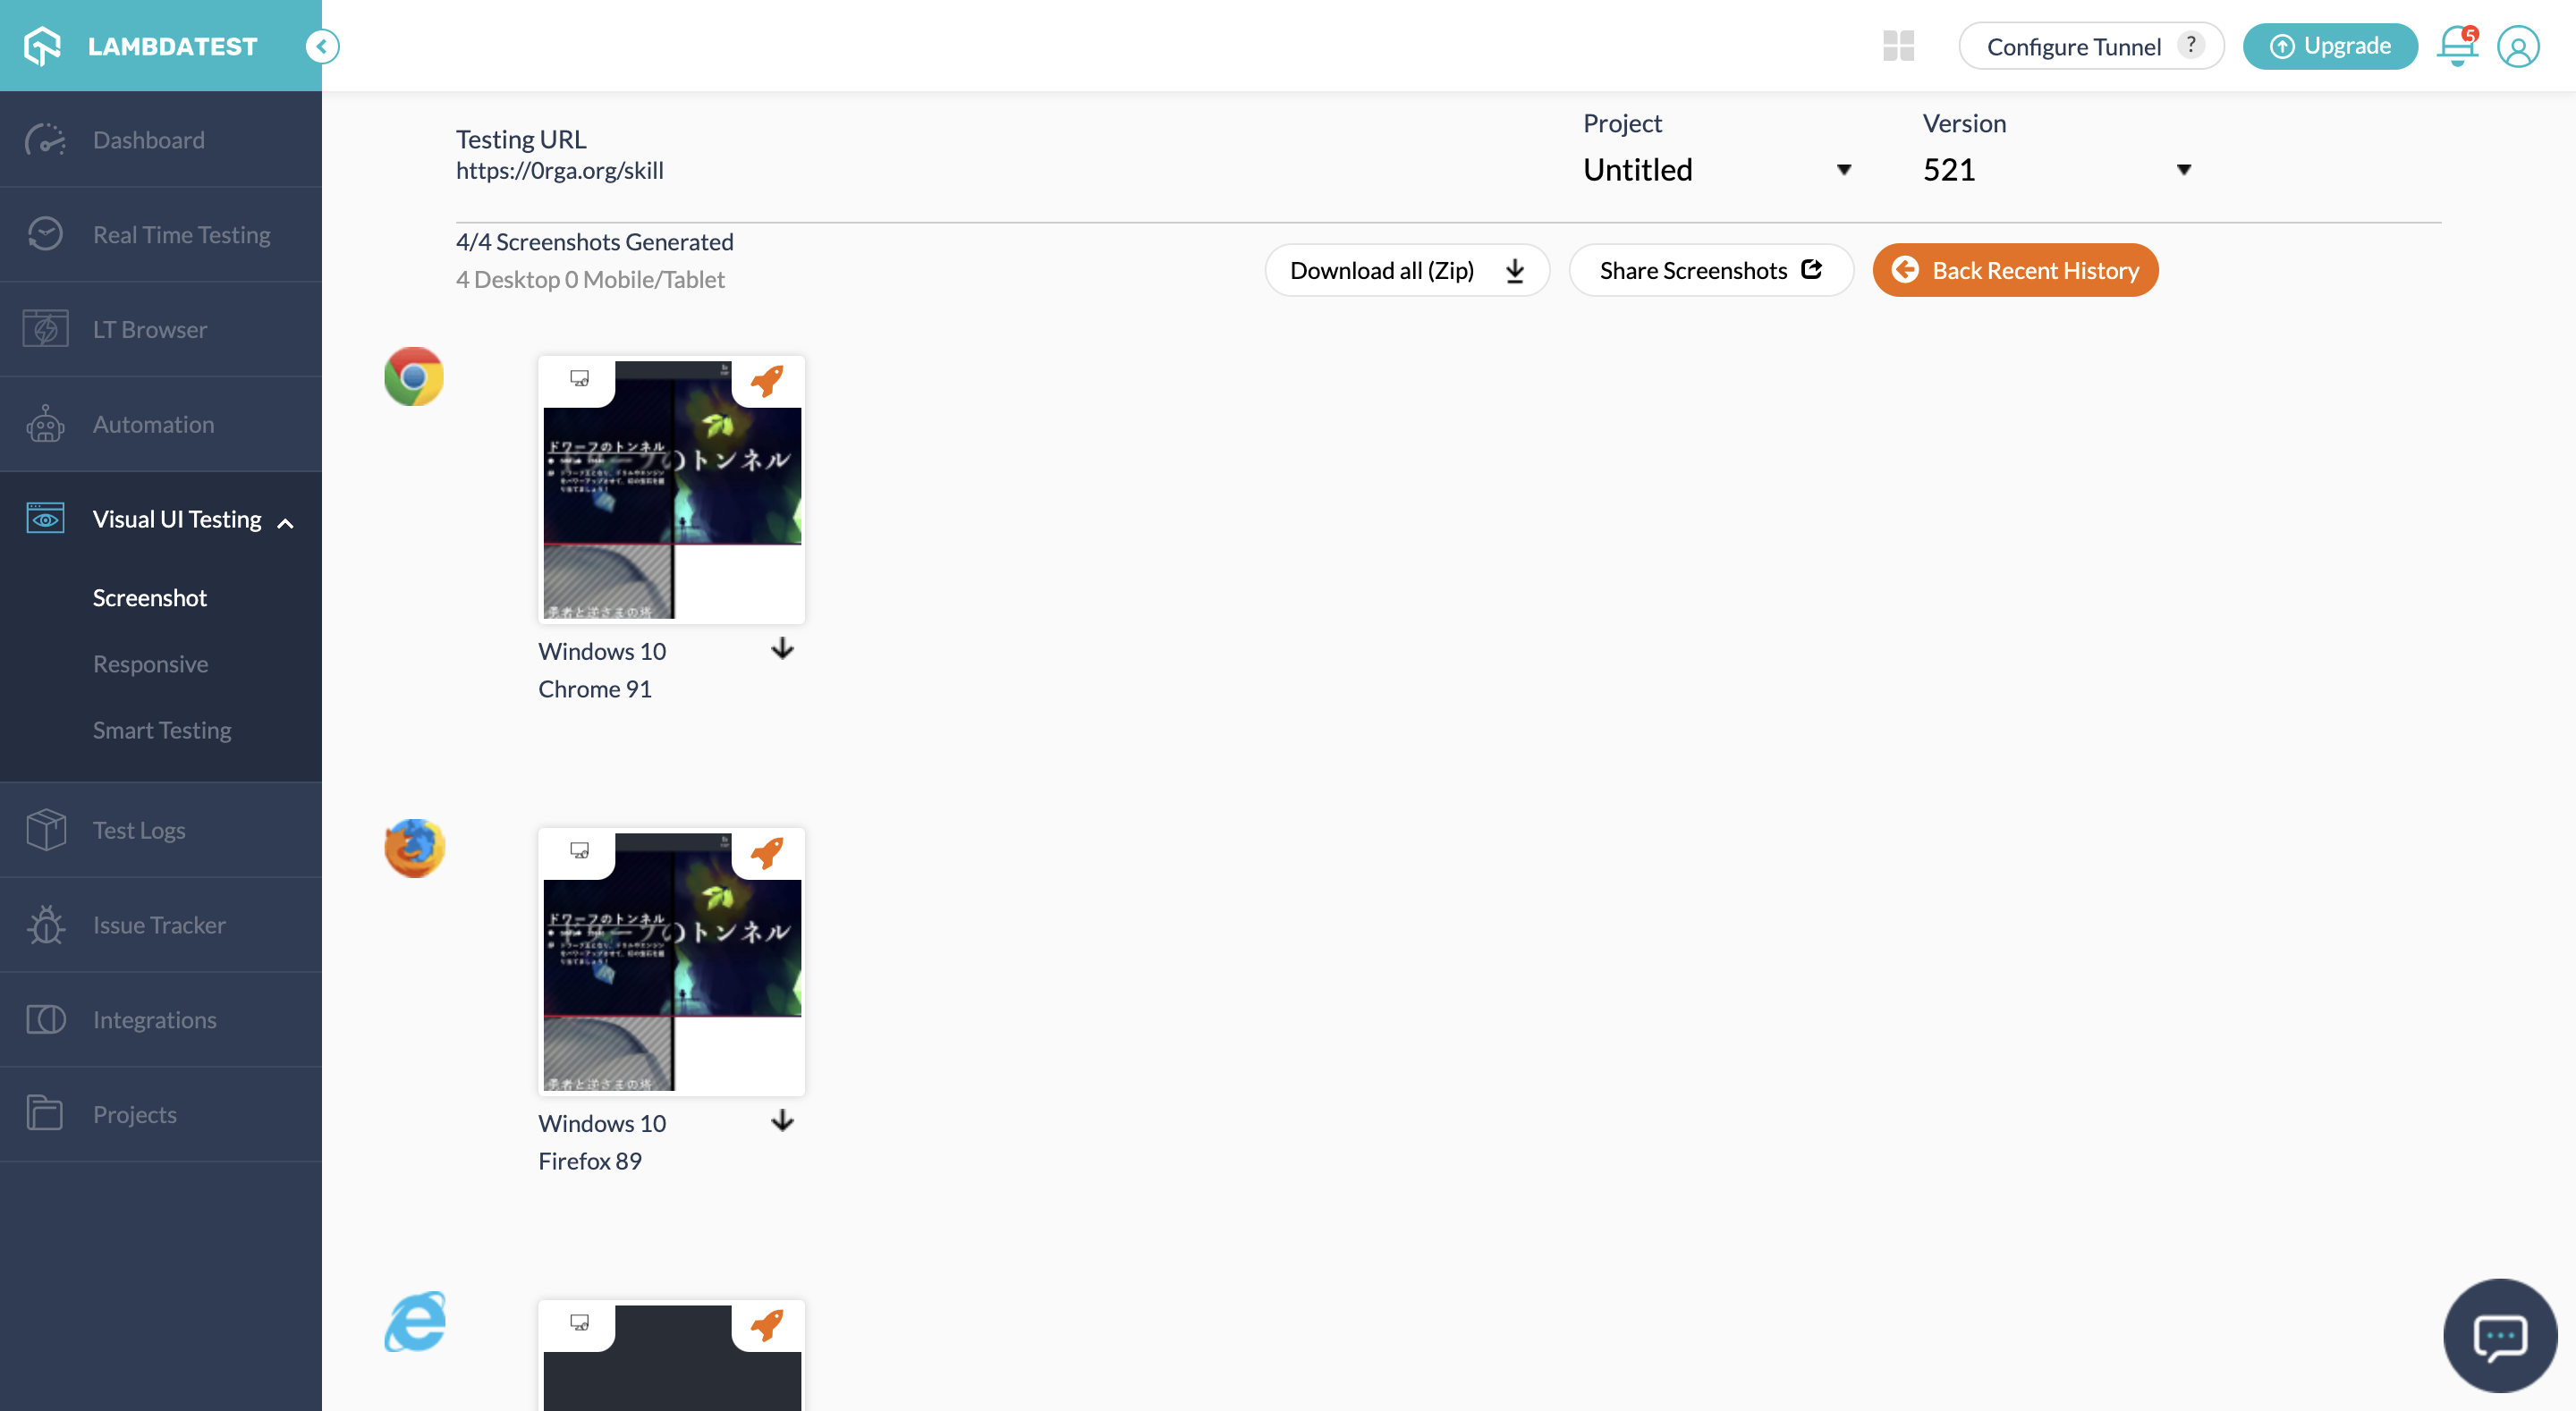2576x1411 pixels.
Task: Download the Firefox 89 screenshot via arrow
Action: pos(782,1121)
